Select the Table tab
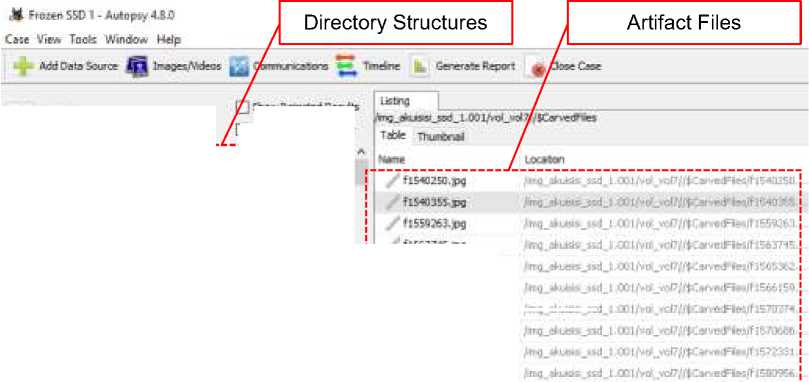The image size is (809, 382). 393,136
